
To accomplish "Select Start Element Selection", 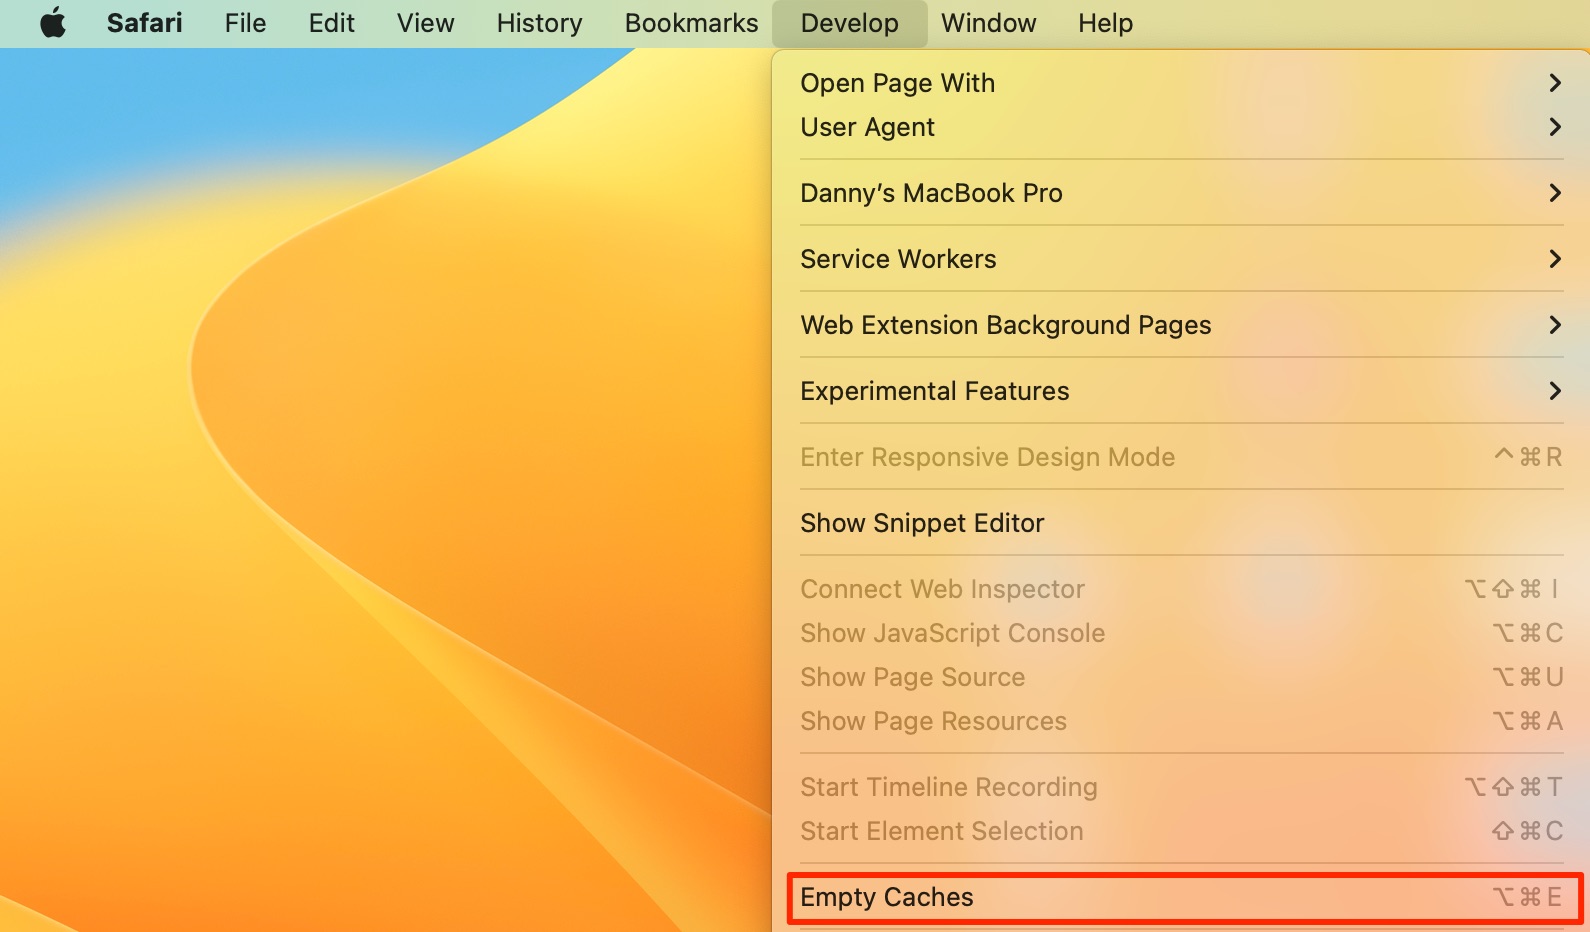I will [x=1181, y=831].
